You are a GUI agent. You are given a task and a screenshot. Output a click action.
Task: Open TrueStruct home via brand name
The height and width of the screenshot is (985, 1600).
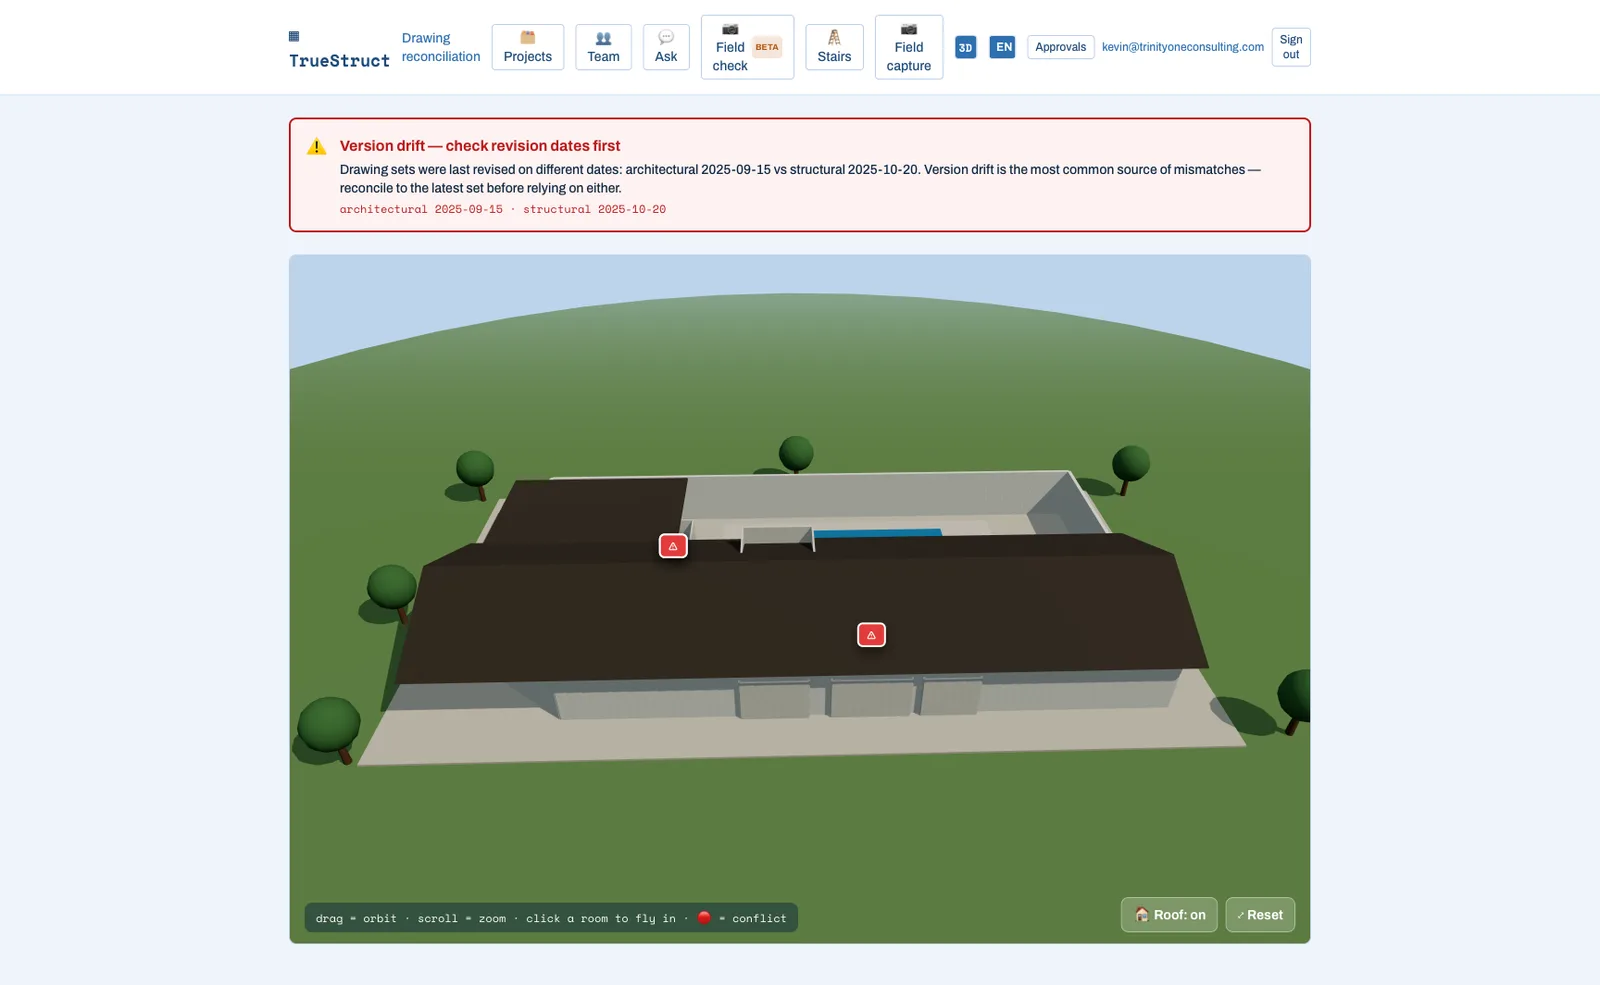[x=339, y=61]
